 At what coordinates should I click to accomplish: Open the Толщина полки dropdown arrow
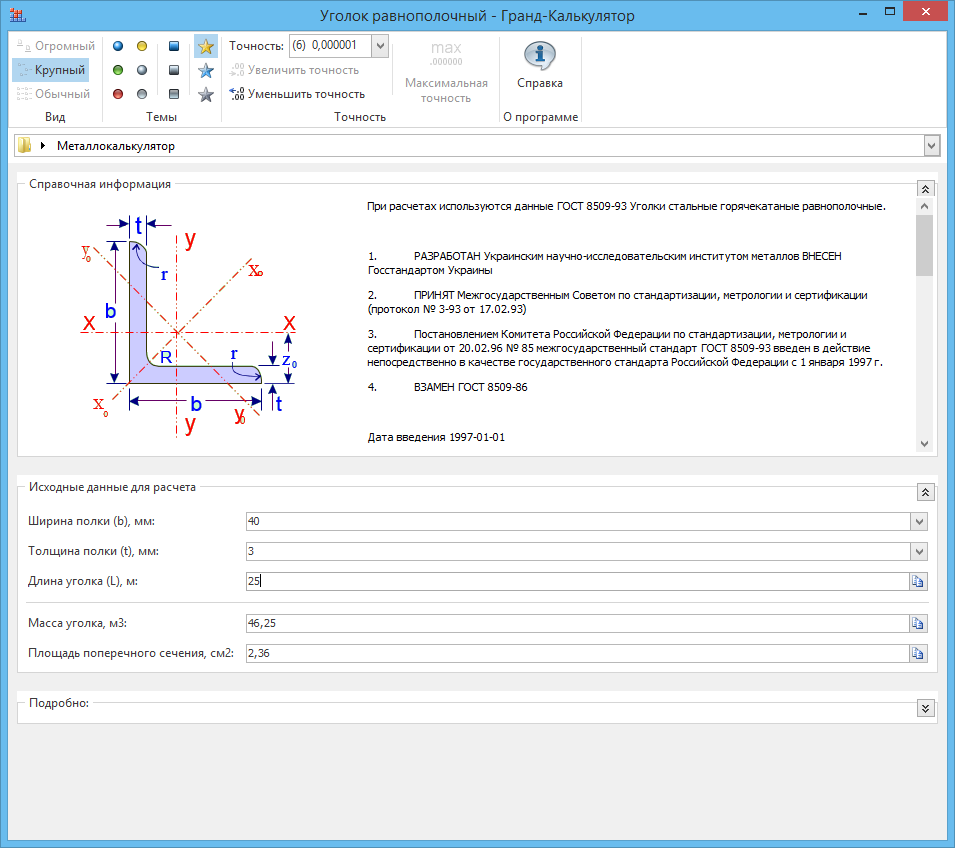[x=919, y=551]
